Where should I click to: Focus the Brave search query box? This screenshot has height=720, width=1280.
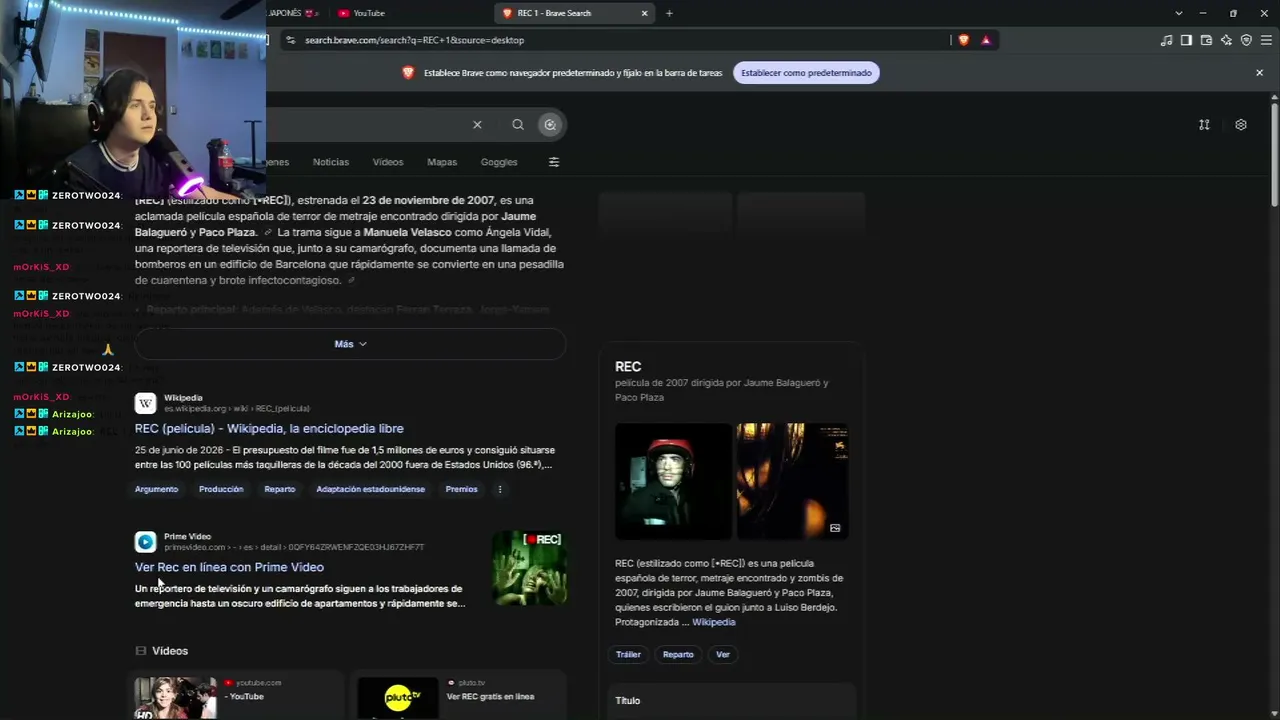tap(365, 124)
